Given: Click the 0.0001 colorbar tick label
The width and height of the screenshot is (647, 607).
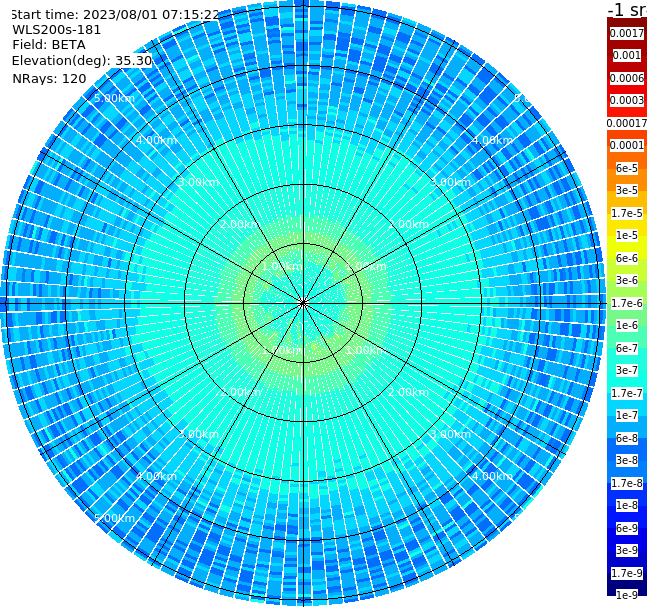Looking at the screenshot, I should coord(627,145).
